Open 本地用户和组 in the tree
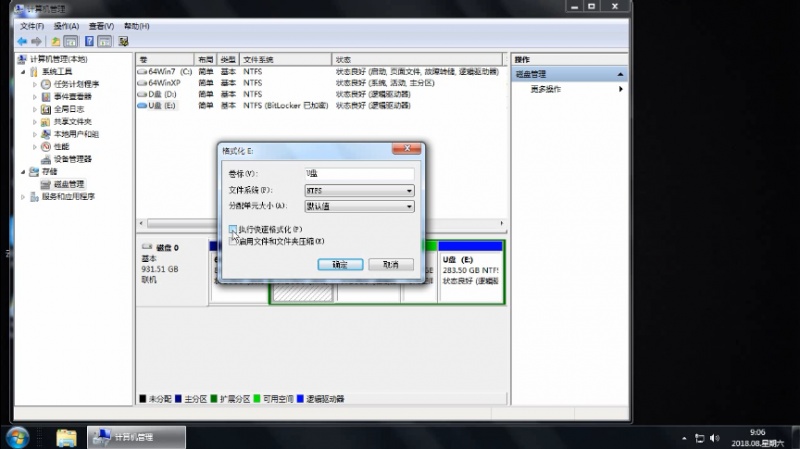 click(76, 134)
